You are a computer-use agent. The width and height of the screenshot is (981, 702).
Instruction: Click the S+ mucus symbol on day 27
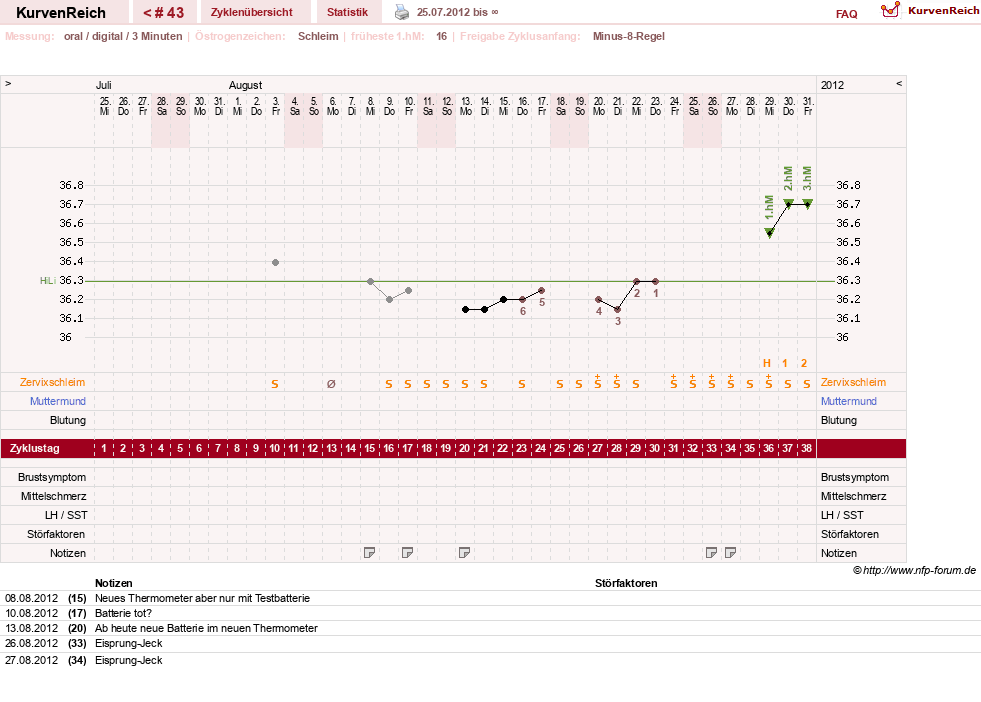point(597,382)
